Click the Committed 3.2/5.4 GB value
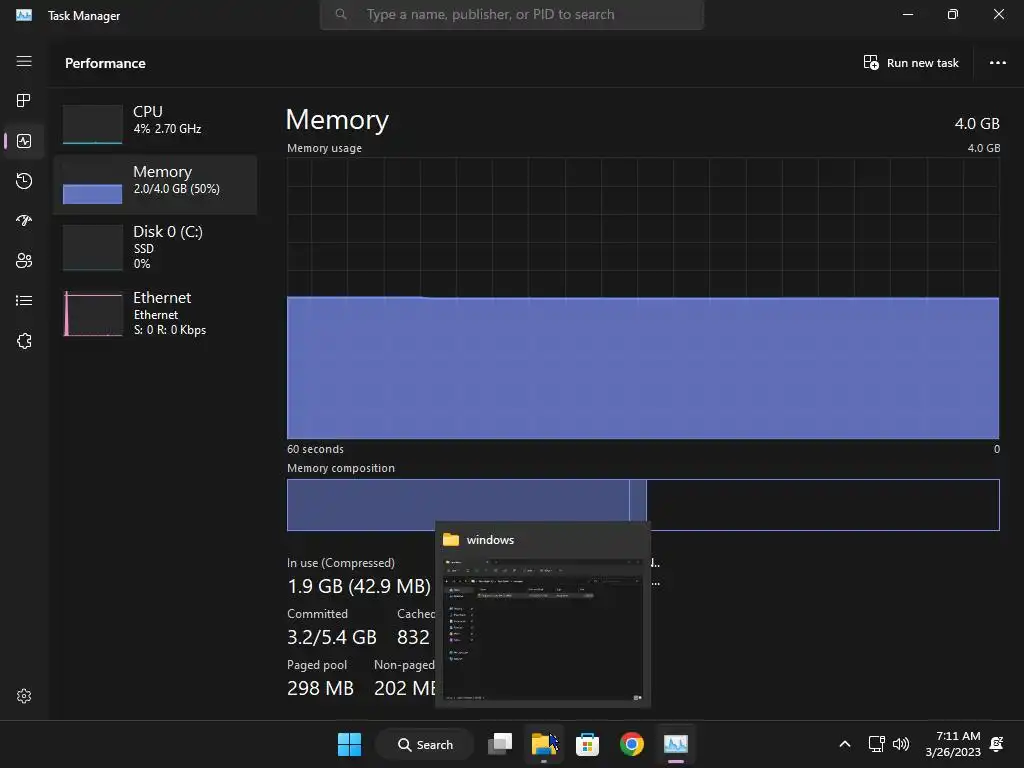 (x=332, y=637)
